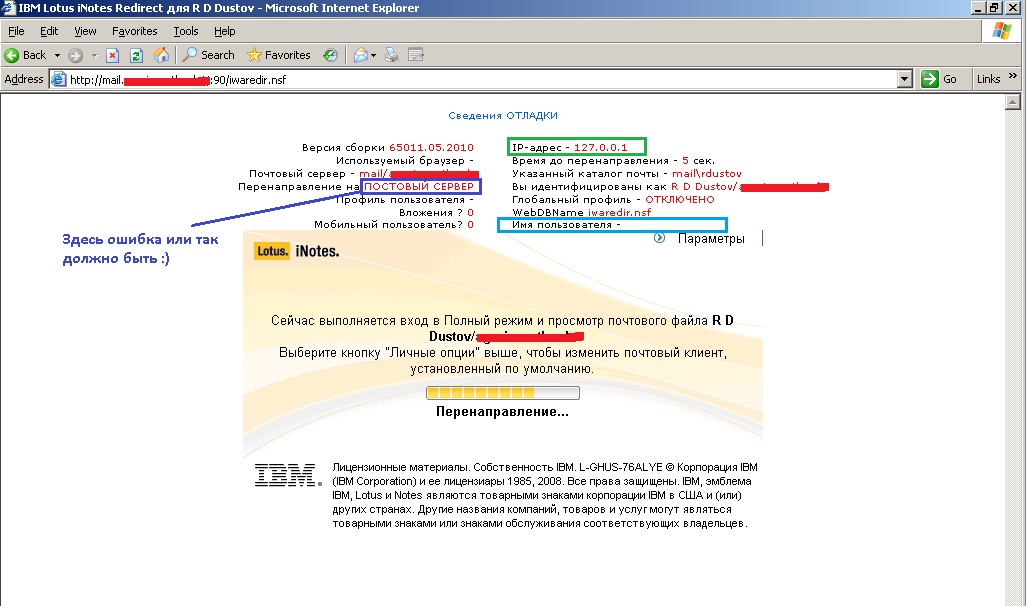Viewport: 1026px width, 606px height.
Task: Click the 'Имя пользователя' line
Action: tap(566, 225)
